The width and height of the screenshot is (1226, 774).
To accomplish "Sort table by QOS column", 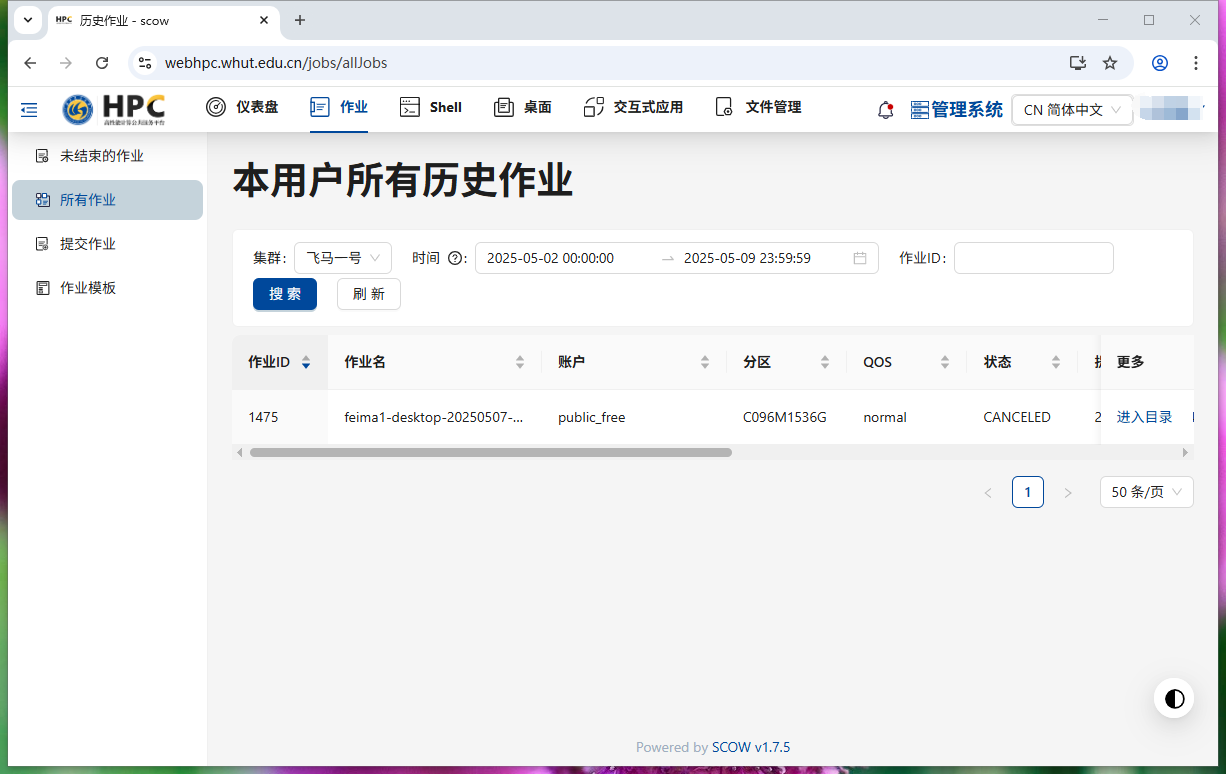I will coord(907,362).
